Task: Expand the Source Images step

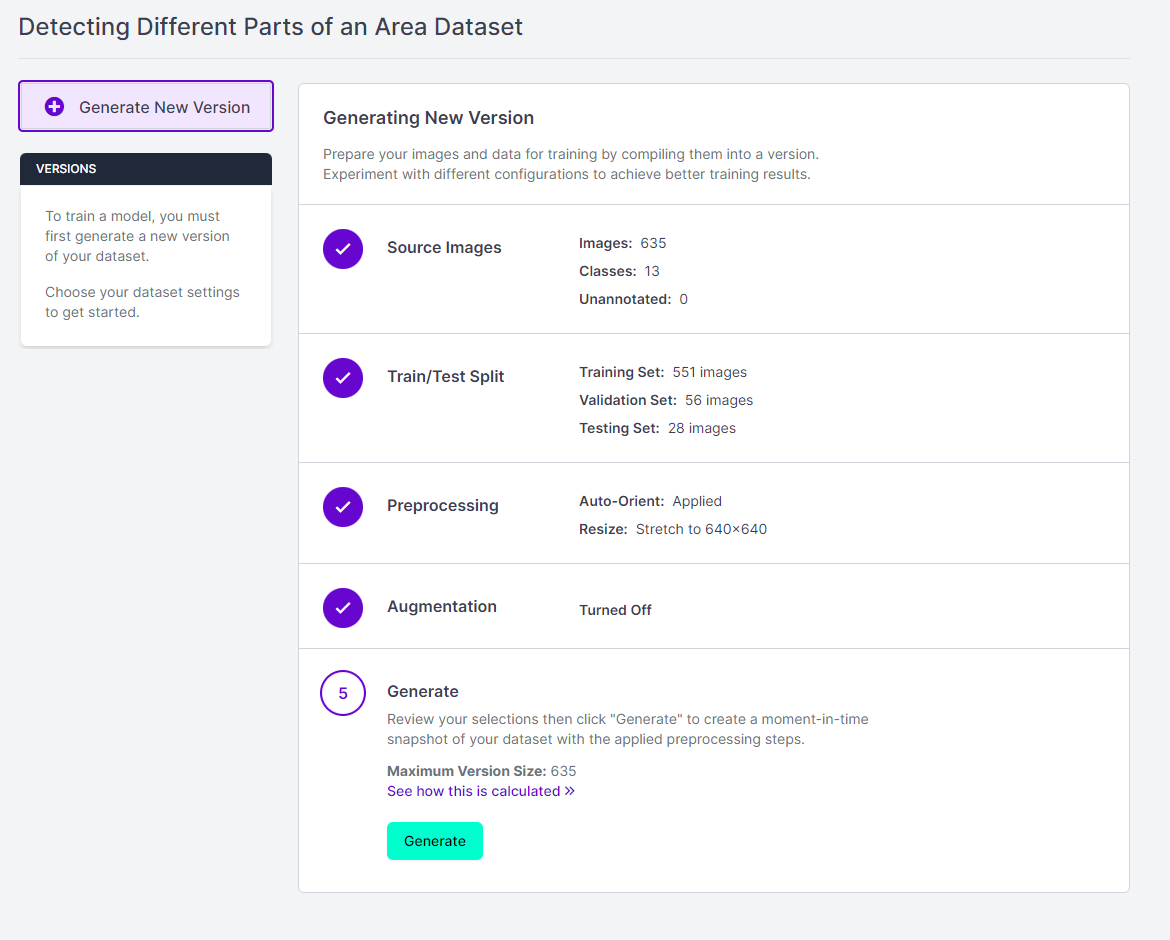Action: click(x=444, y=248)
